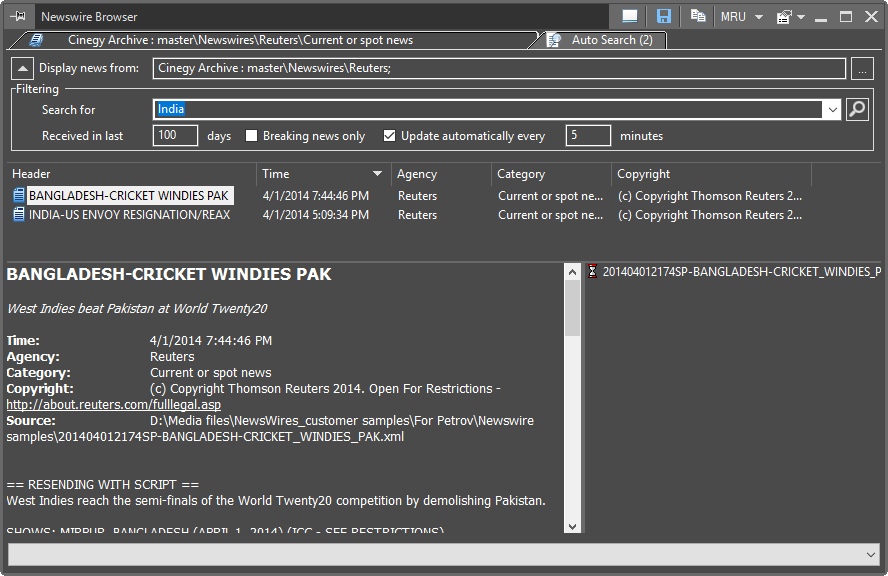Image resolution: width=888 pixels, height=576 pixels.
Task: Click the BANGLADESH-CRICKET WINDIES PAK preview heading
Action: click(169, 274)
